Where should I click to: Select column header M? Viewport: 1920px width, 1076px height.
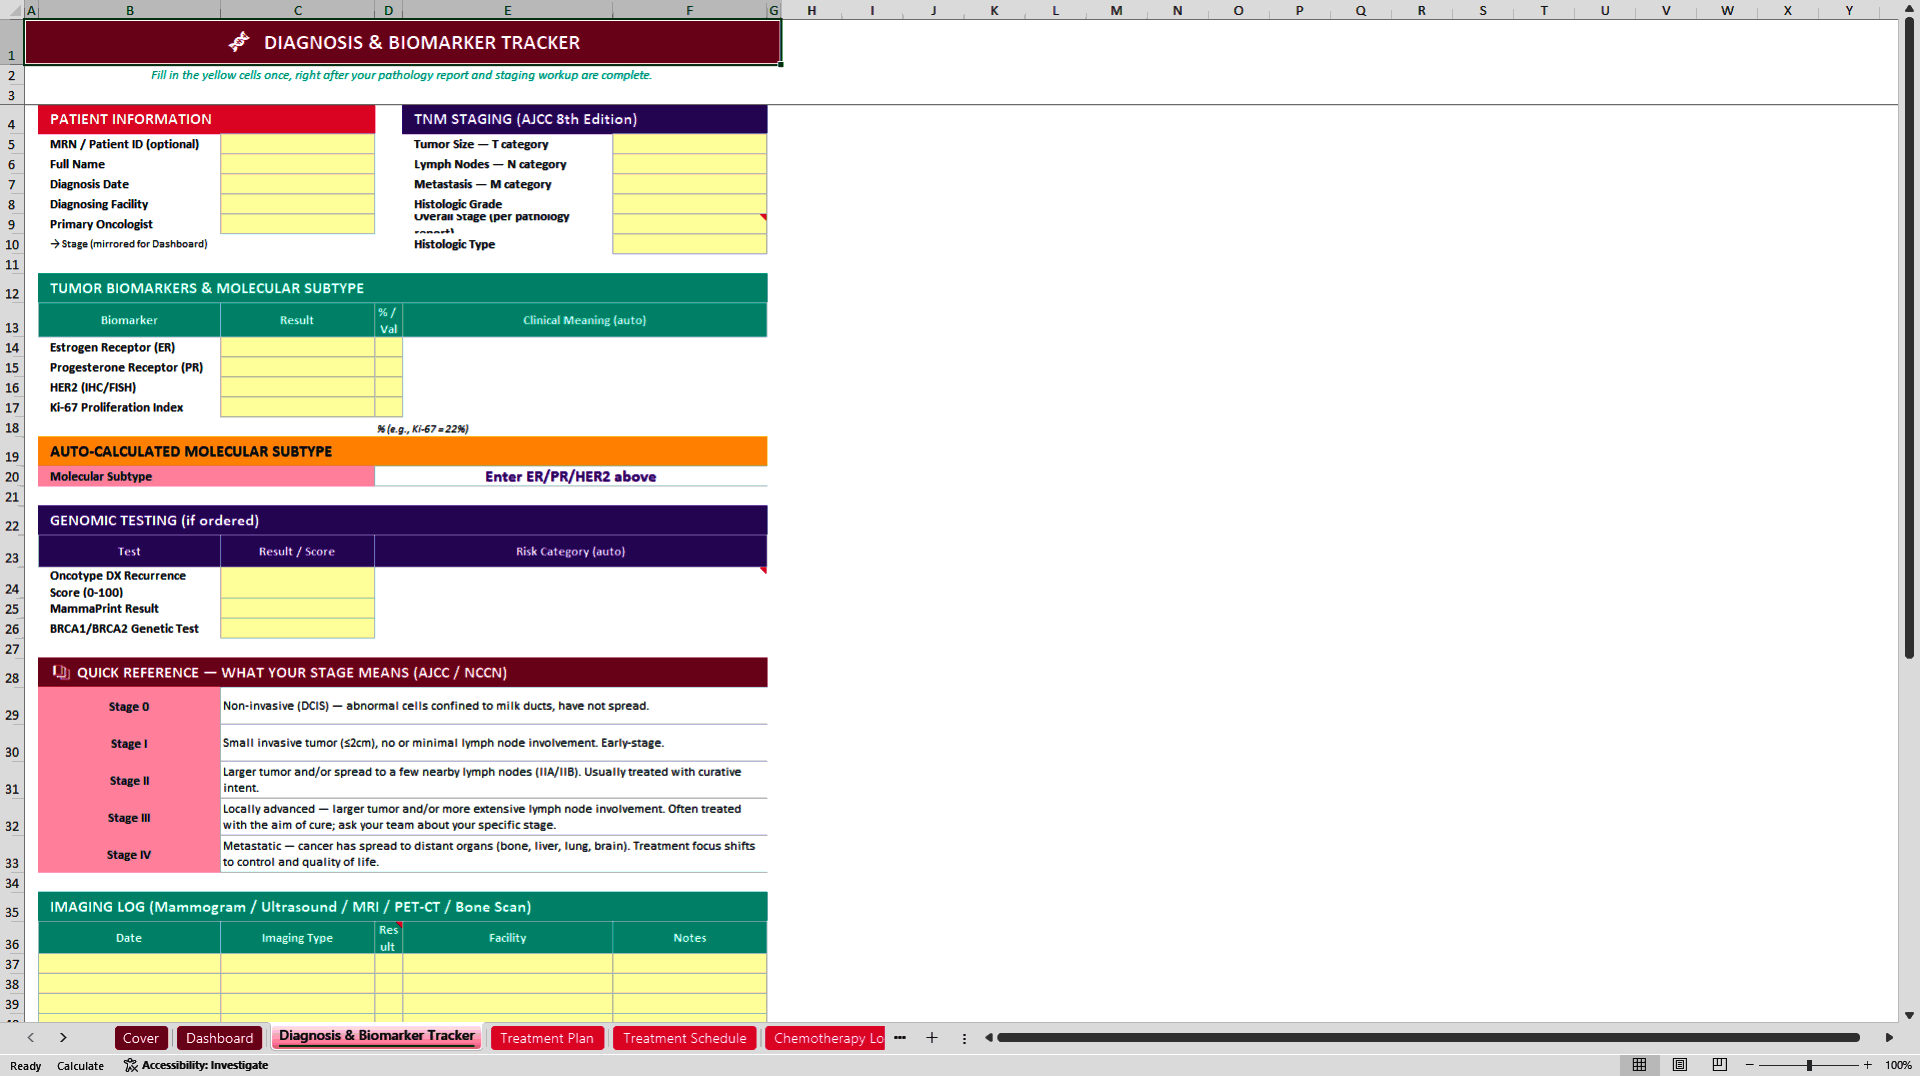click(x=1116, y=10)
